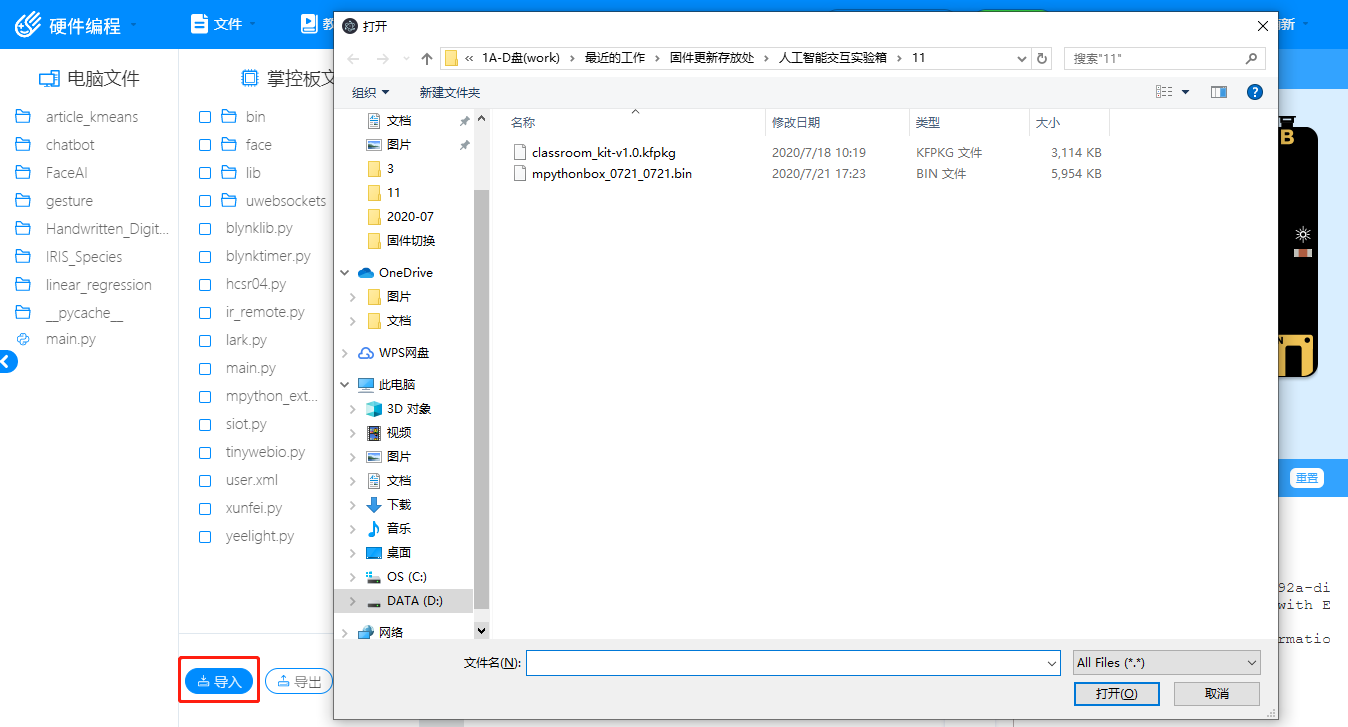Image resolution: width=1348 pixels, height=727 pixels.
Task: Expand the 网络 tree node
Action: (345, 632)
